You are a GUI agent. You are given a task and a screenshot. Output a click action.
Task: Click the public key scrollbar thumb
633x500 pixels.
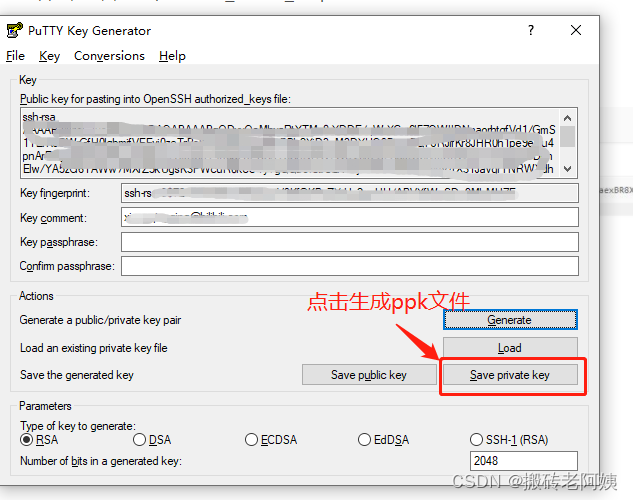click(568, 136)
